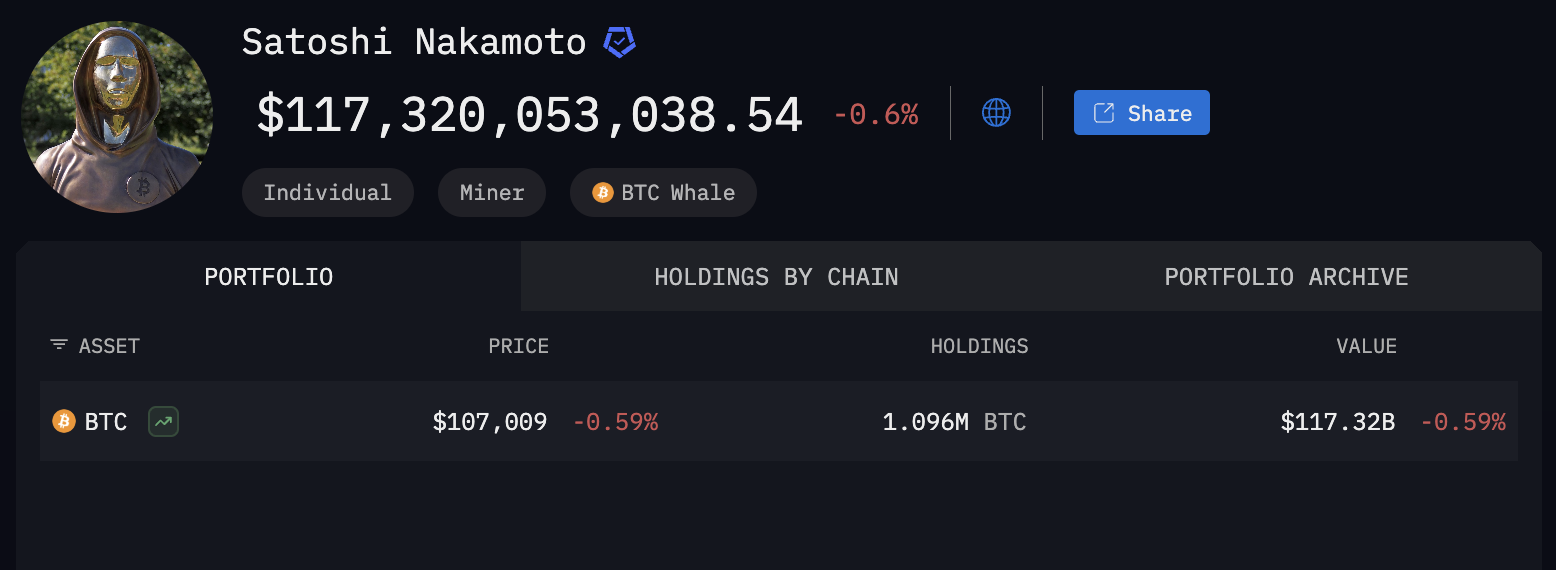Click the BTC asset name link
Viewport: 1556px width, 570px height.
pos(106,422)
